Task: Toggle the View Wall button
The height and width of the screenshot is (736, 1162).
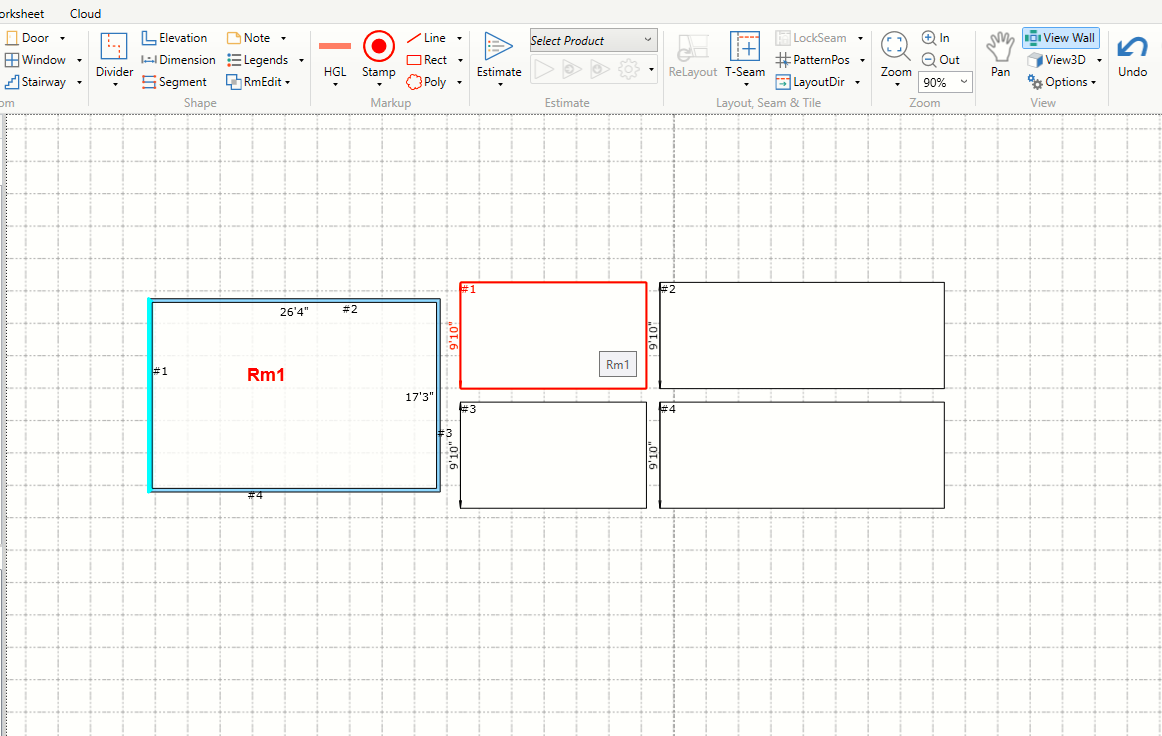Action: (1061, 38)
